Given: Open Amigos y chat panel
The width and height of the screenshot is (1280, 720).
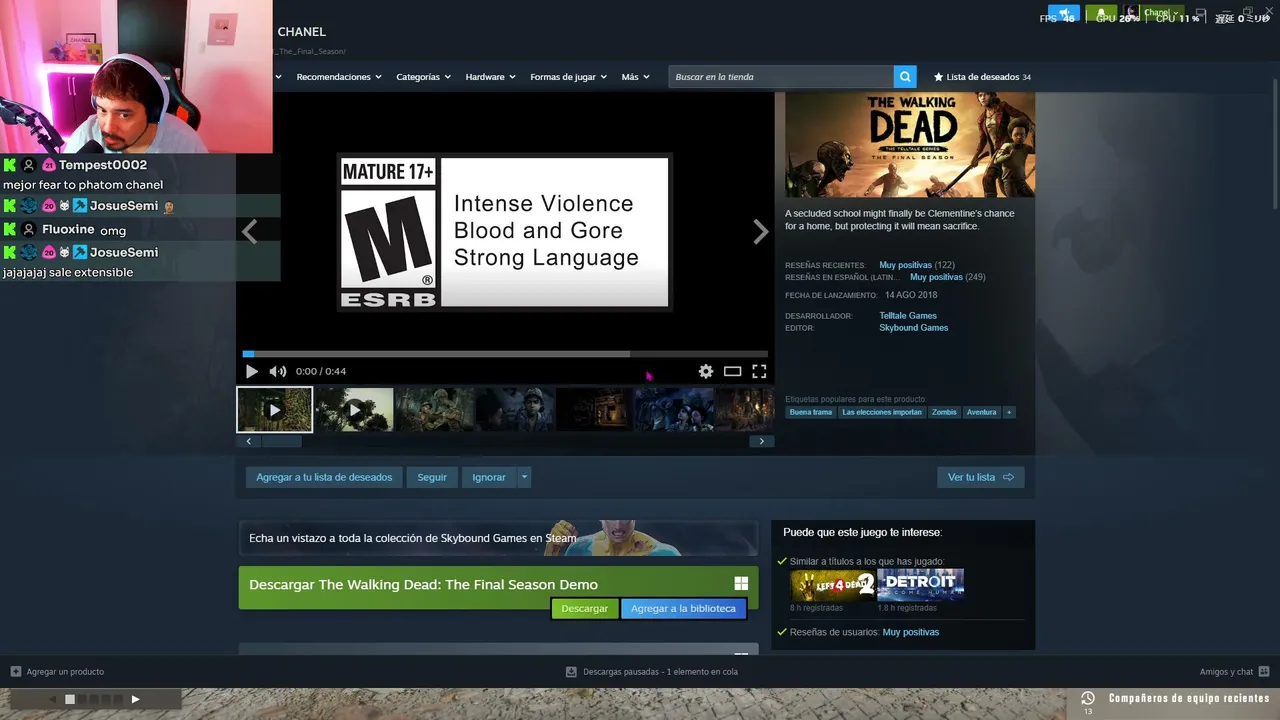Looking at the screenshot, I should (x=1226, y=672).
